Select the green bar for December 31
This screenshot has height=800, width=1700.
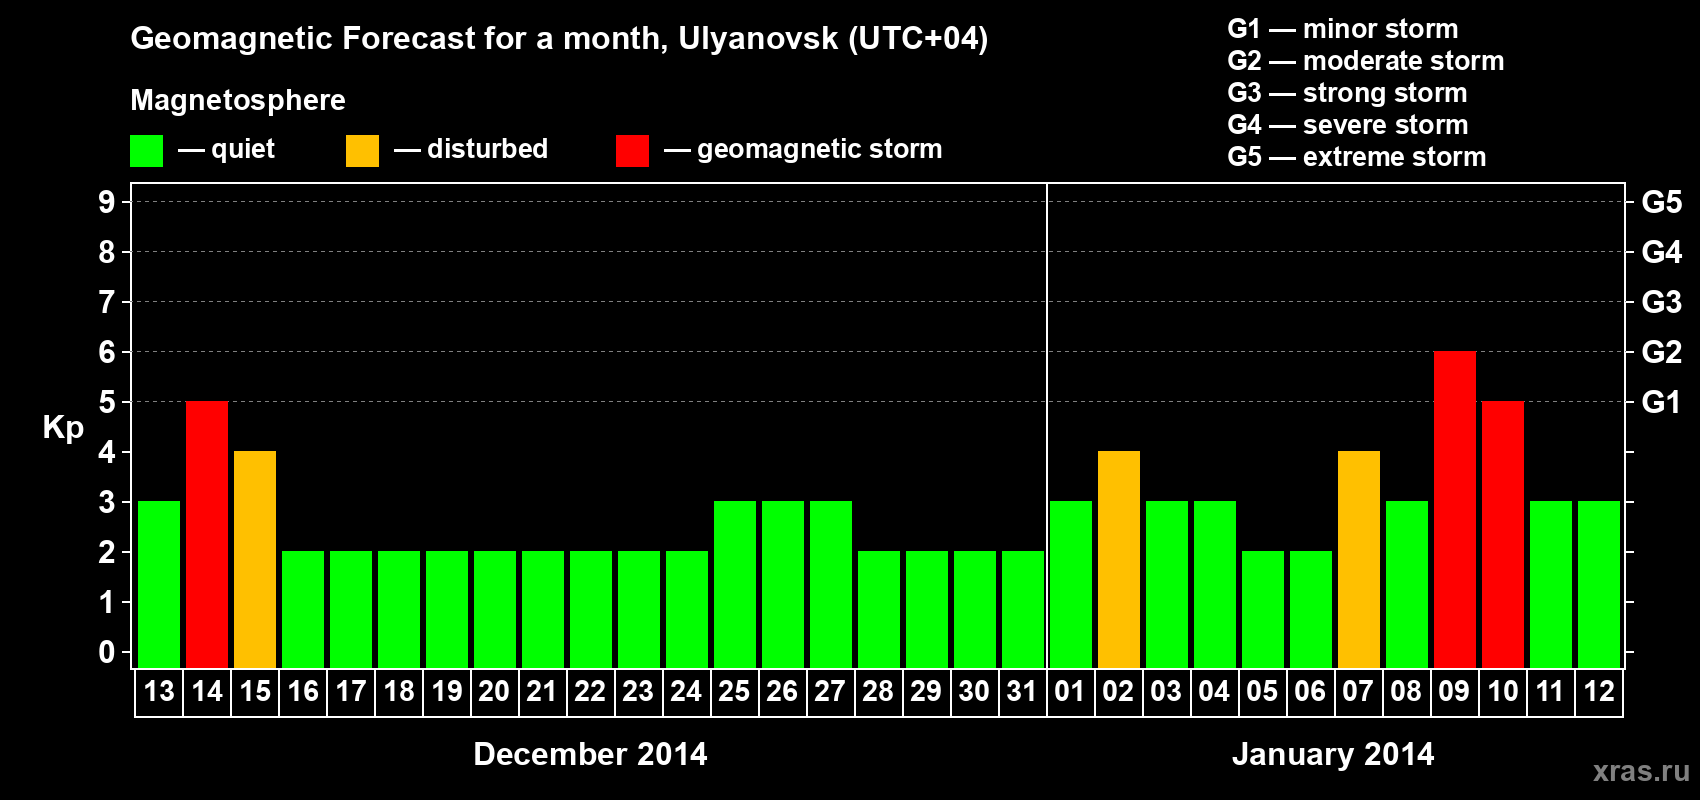click(x=1023, y=610)
